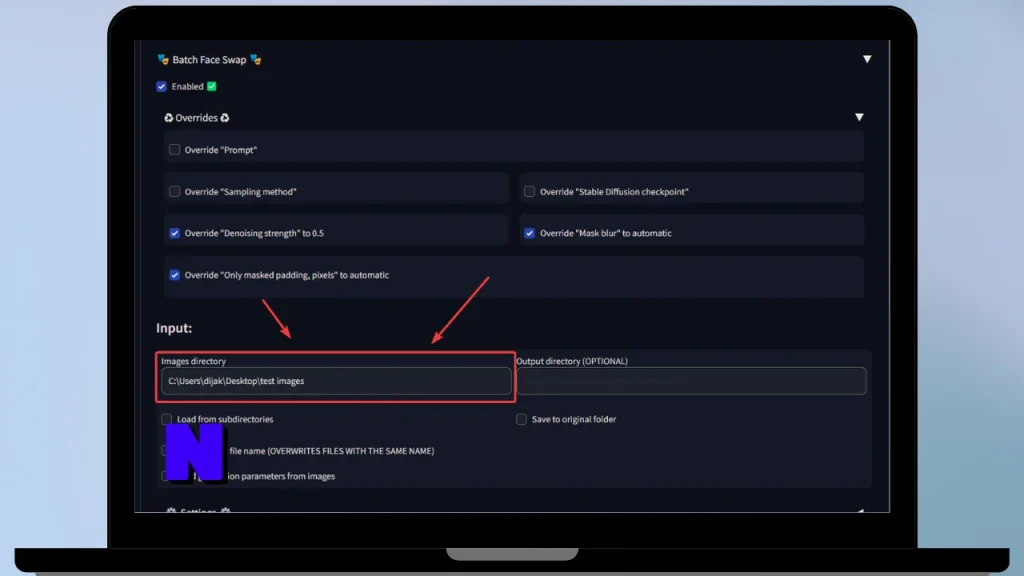Uncheck Override "Only masked padding, pixels" option
This screenshot has width=1024, height=576.
click(174, 275)
